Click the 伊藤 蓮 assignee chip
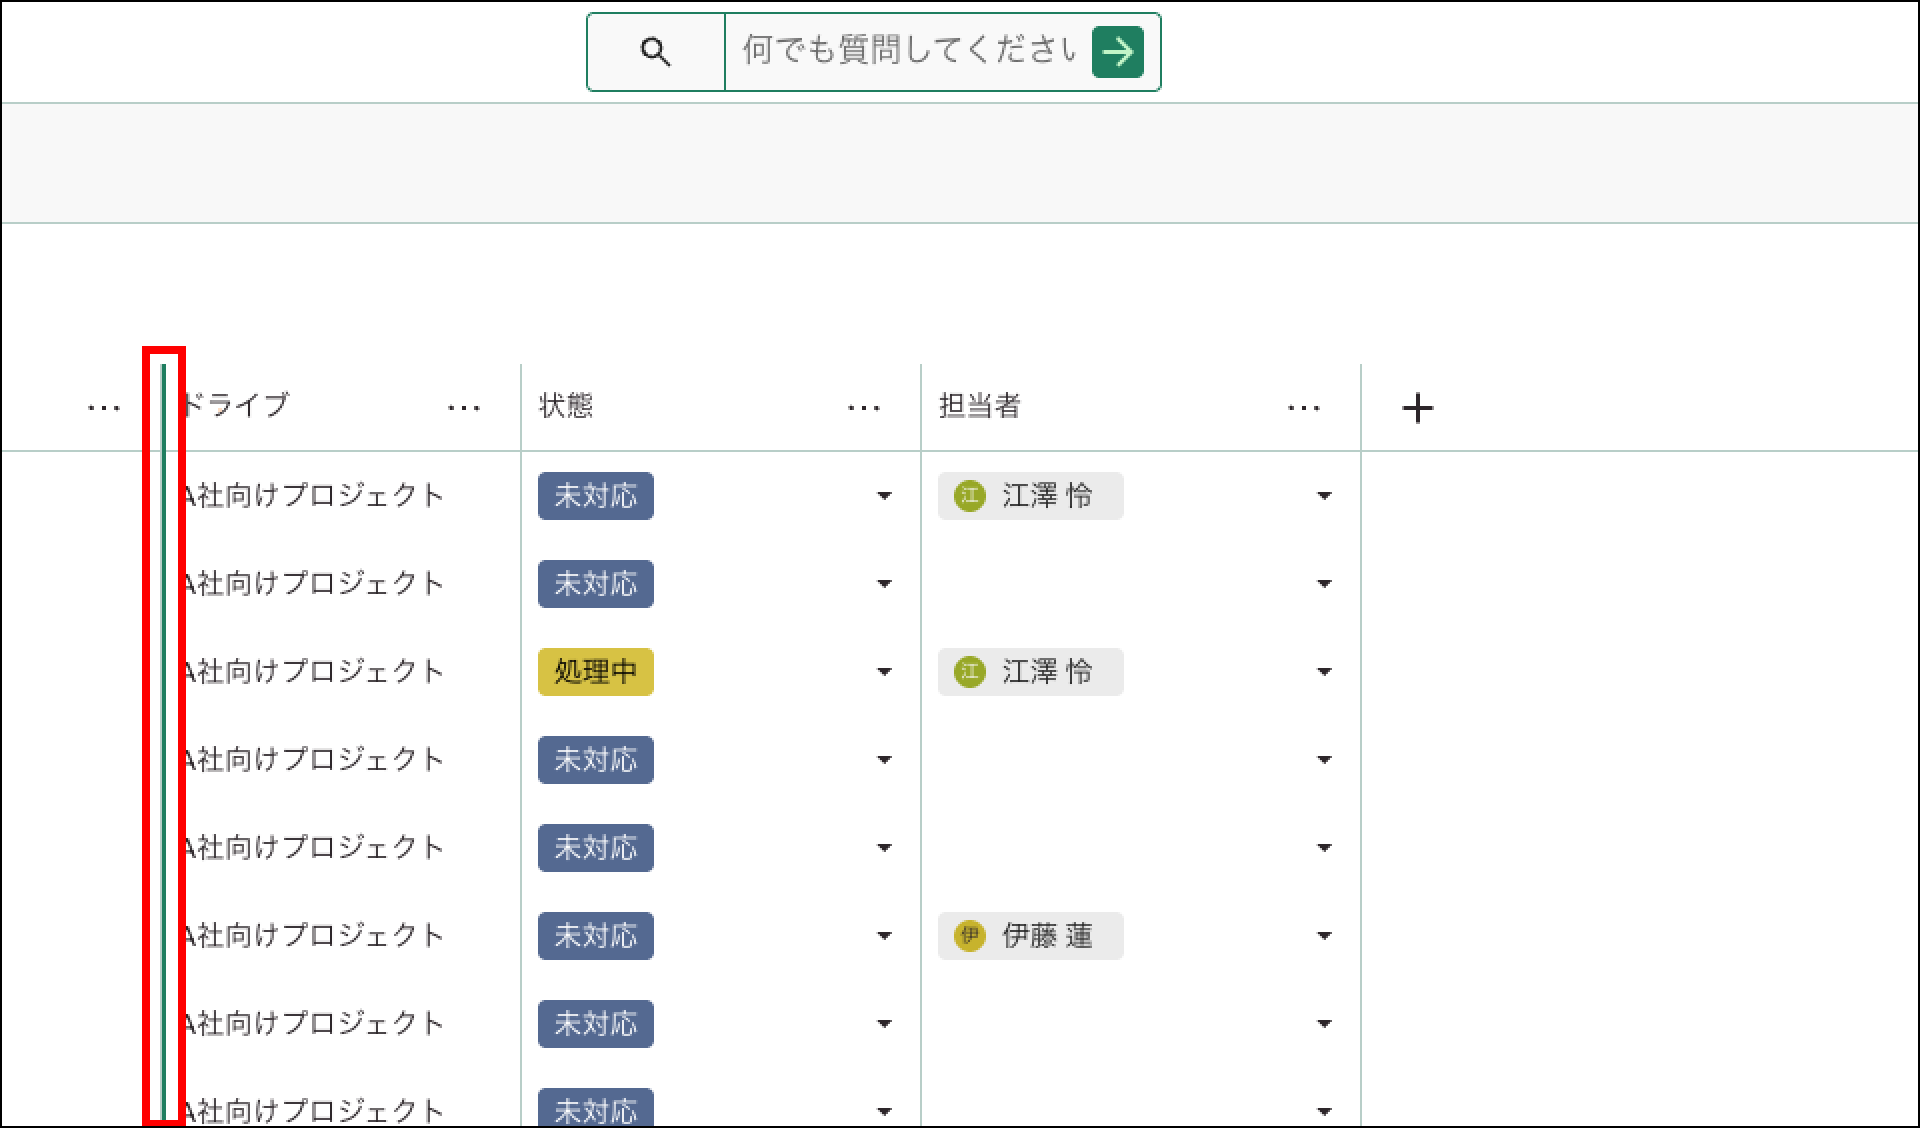Image resolution: width=1920 pixels, height=1128 pixels. point(1046,936)
